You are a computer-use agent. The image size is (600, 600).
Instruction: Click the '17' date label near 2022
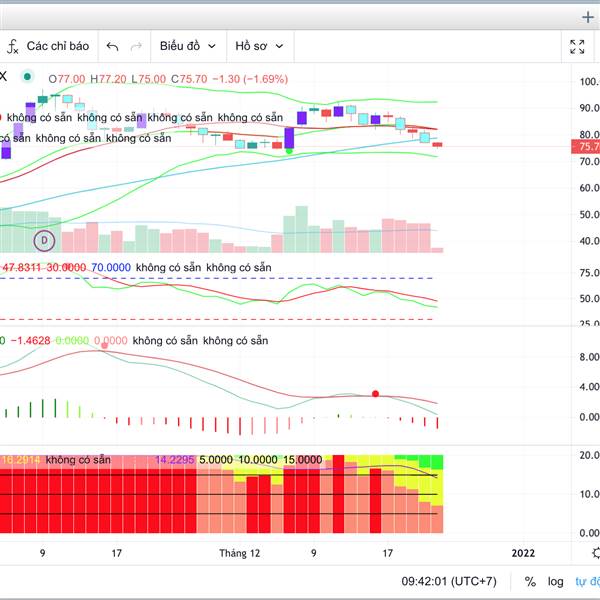point(388,553)
